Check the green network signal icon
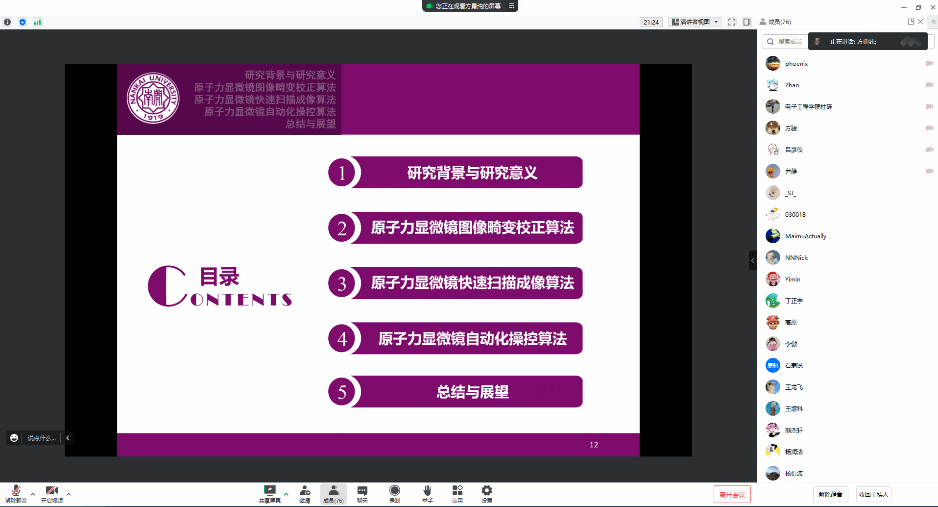 point(38,21)
